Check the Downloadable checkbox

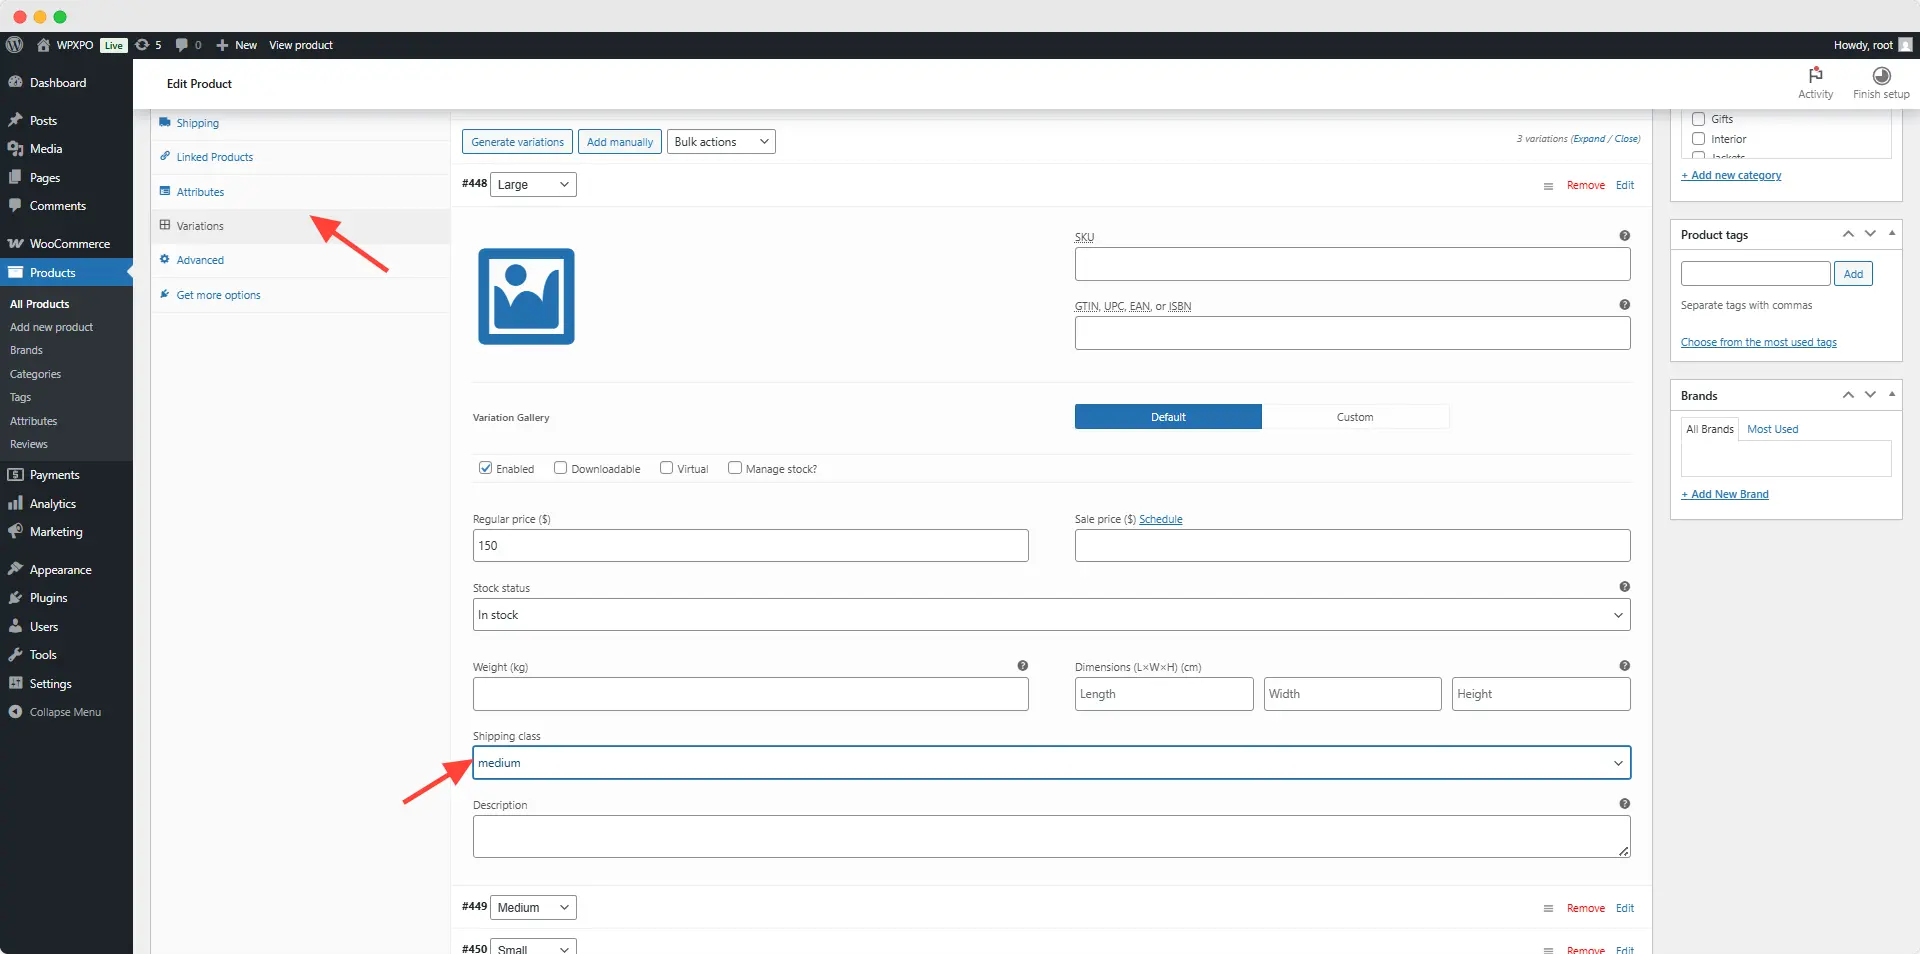pyautogui.click(x=560, y=468)
